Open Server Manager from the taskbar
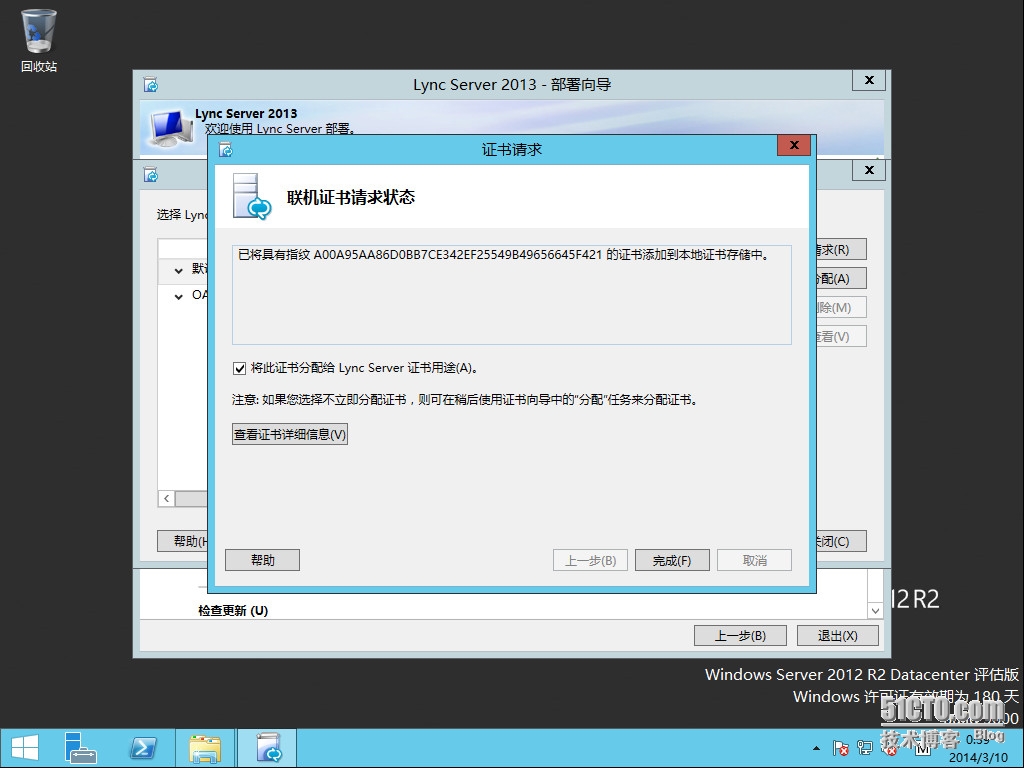Viewport: 1024px width, 768px height. (x=80, y=748)
